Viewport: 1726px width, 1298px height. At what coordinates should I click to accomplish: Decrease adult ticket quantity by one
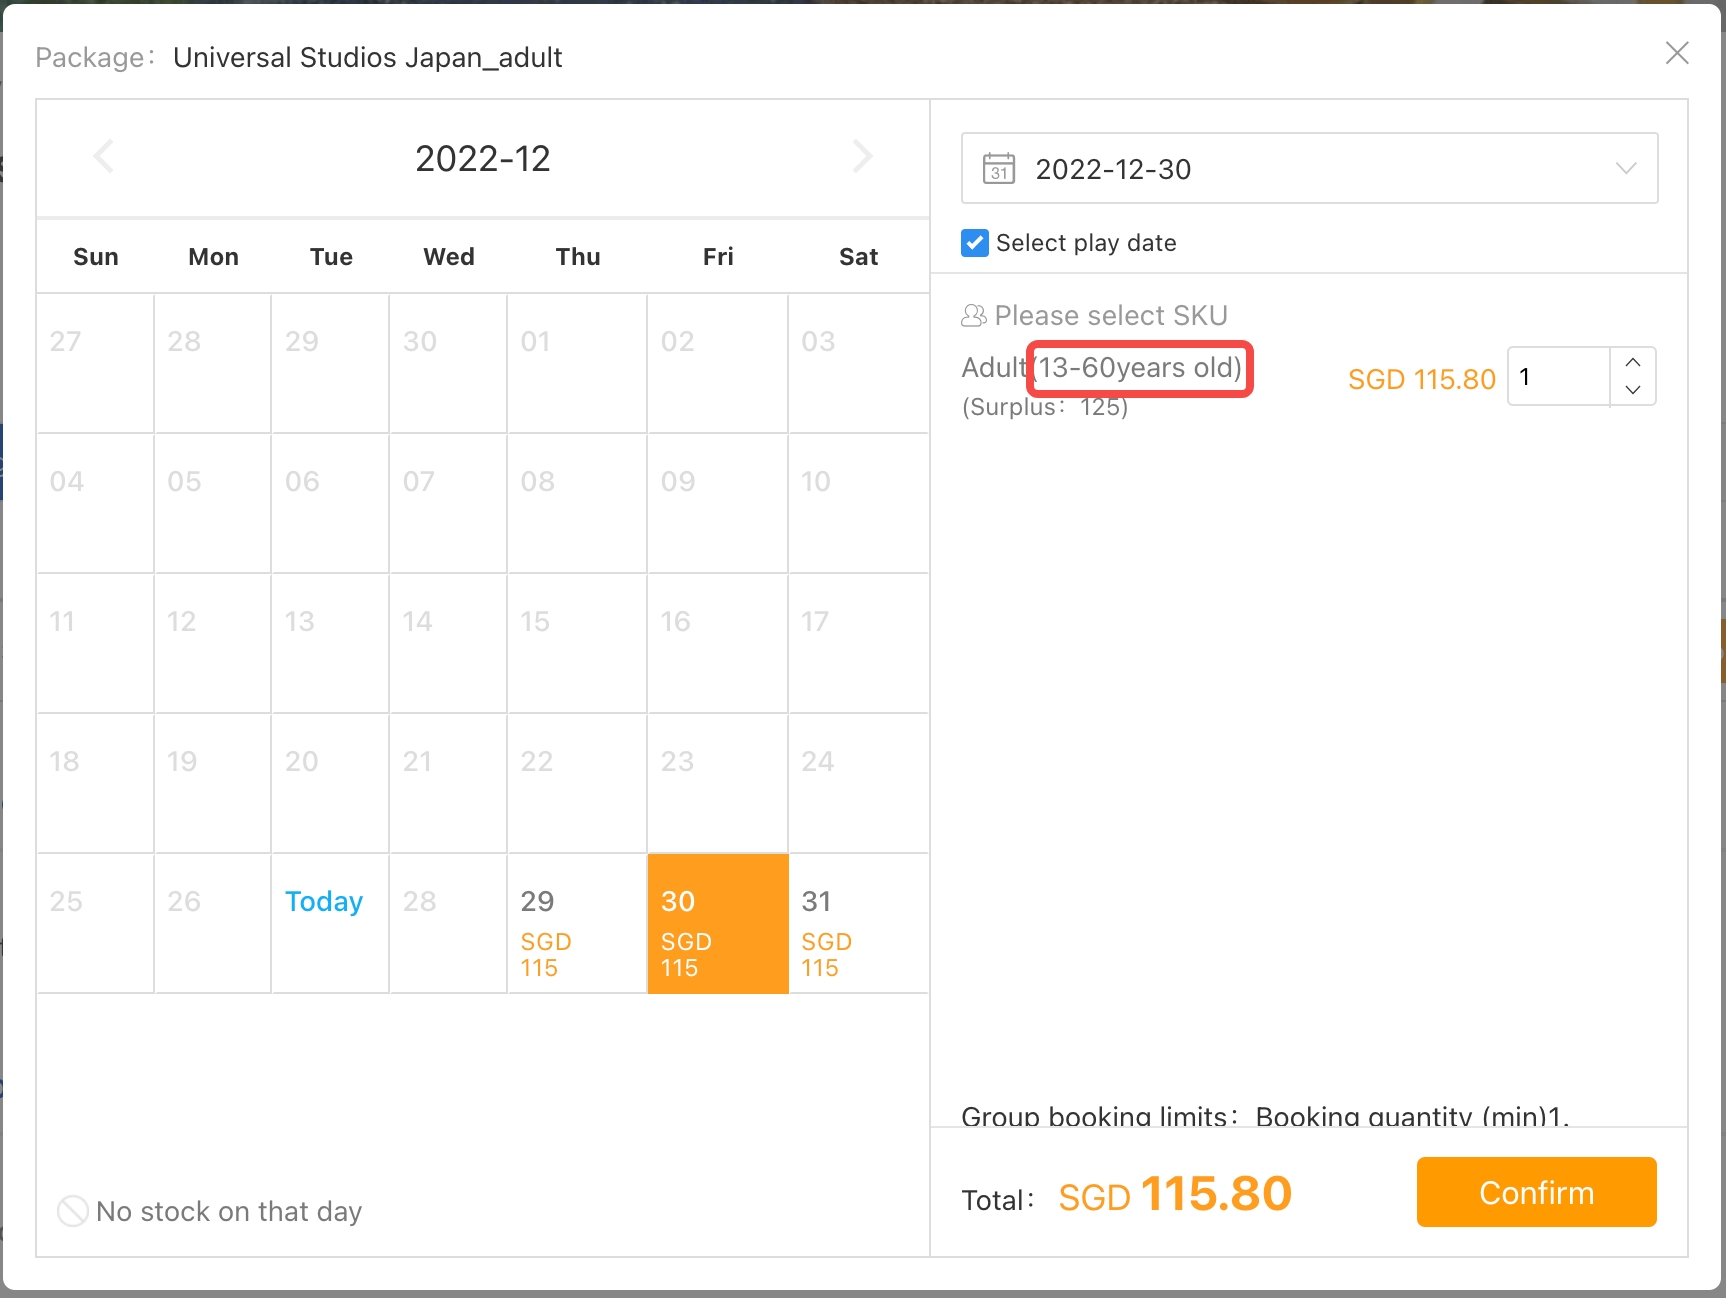click(1633, 390)
